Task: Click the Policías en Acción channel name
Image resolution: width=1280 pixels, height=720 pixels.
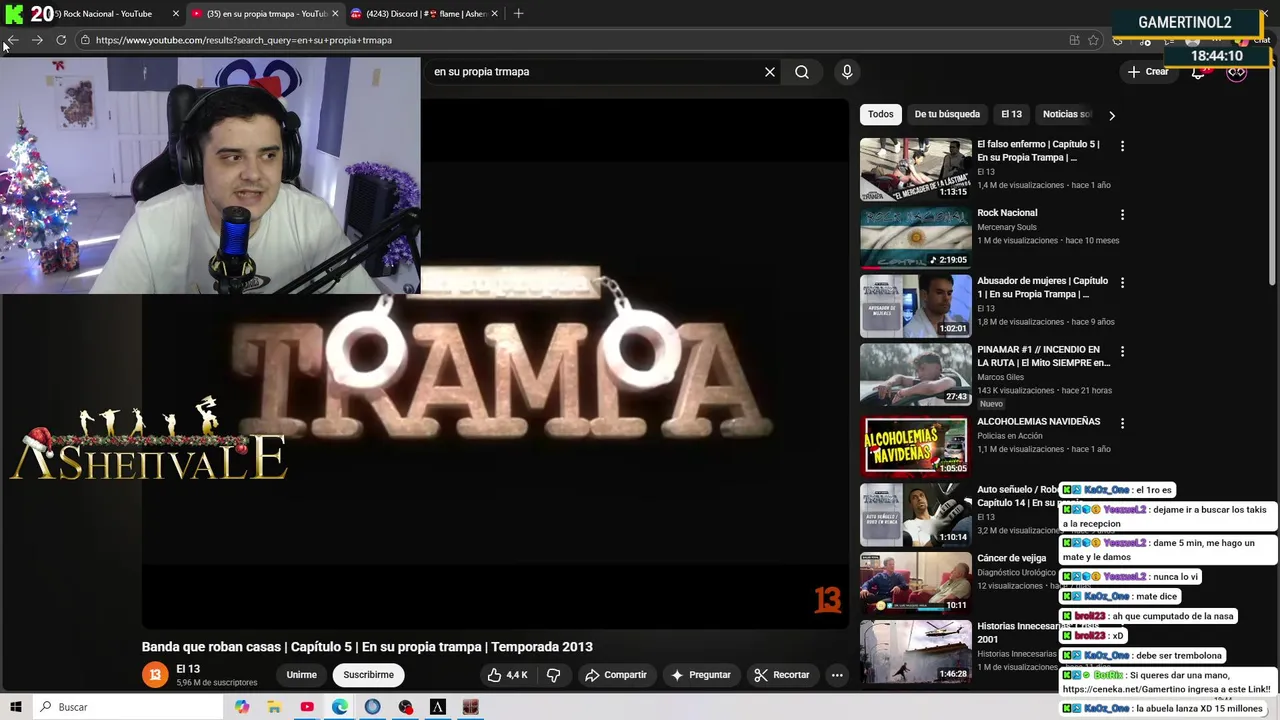Action: point(1010,435)
